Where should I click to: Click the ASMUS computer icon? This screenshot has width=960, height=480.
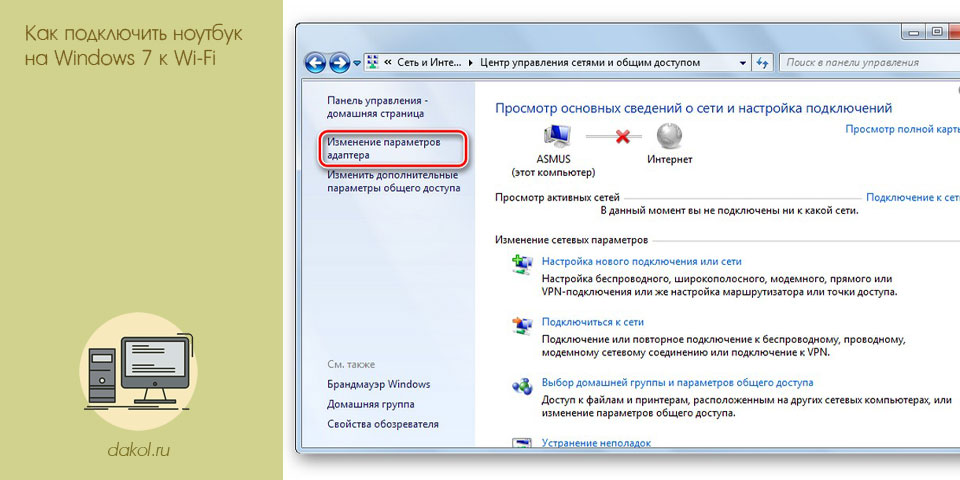pyautogui.click(x=556, y=135)
